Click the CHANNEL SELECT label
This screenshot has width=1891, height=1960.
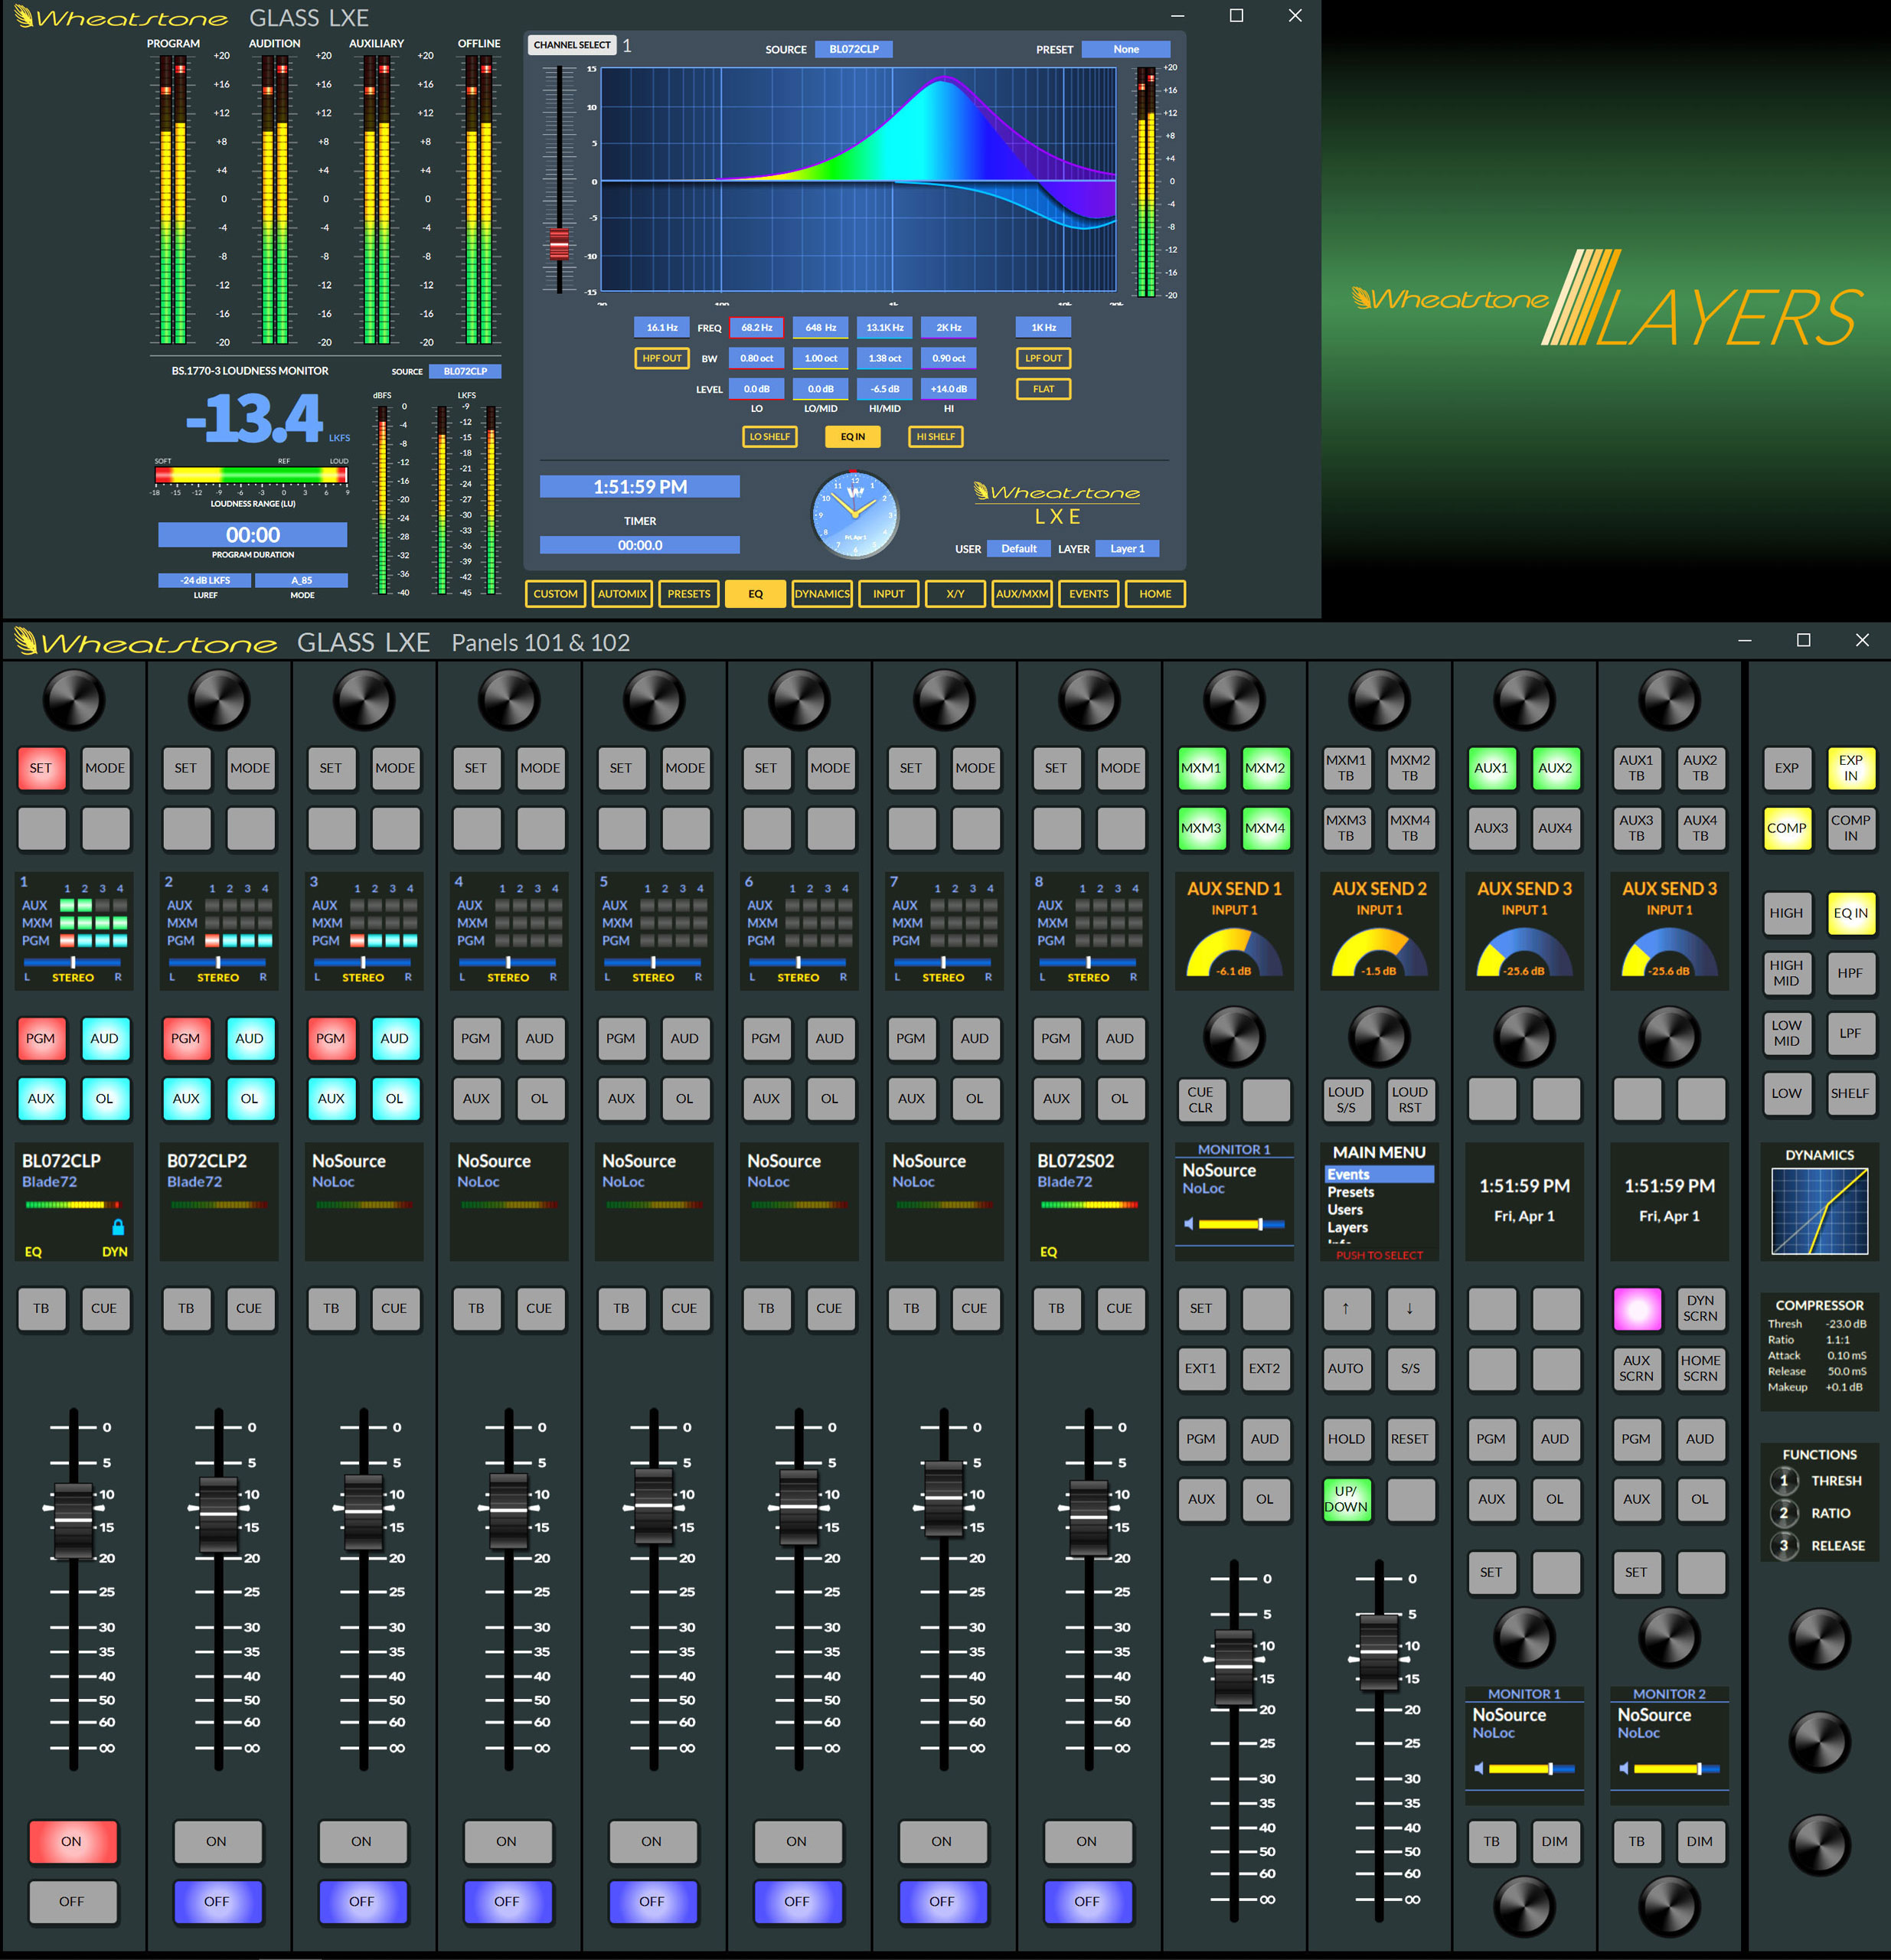click(x=572, y=45)
